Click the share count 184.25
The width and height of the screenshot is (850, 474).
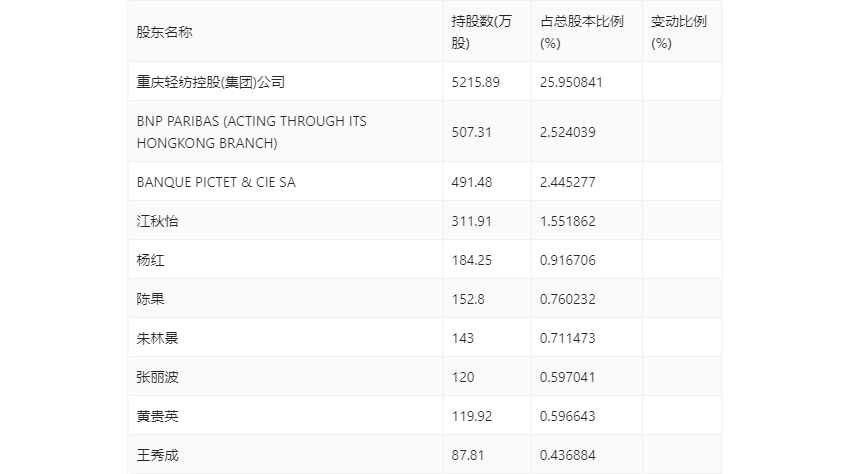pyautogui.click(x=472, y=260)
